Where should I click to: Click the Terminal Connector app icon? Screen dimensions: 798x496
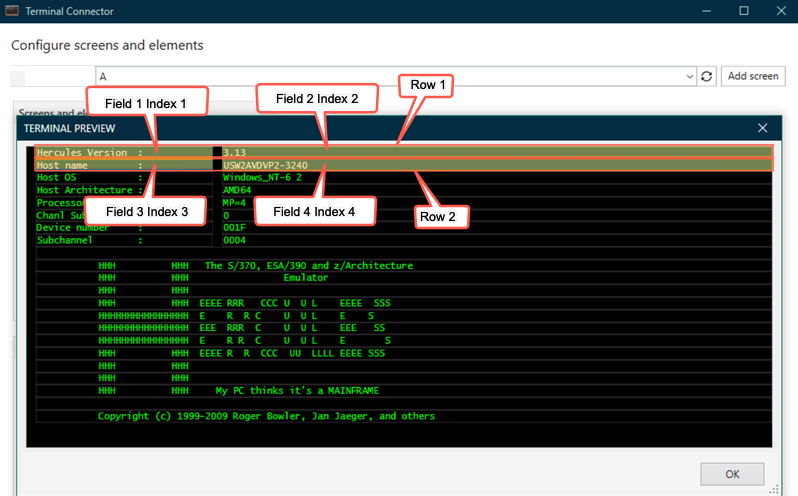coord(12,11)
